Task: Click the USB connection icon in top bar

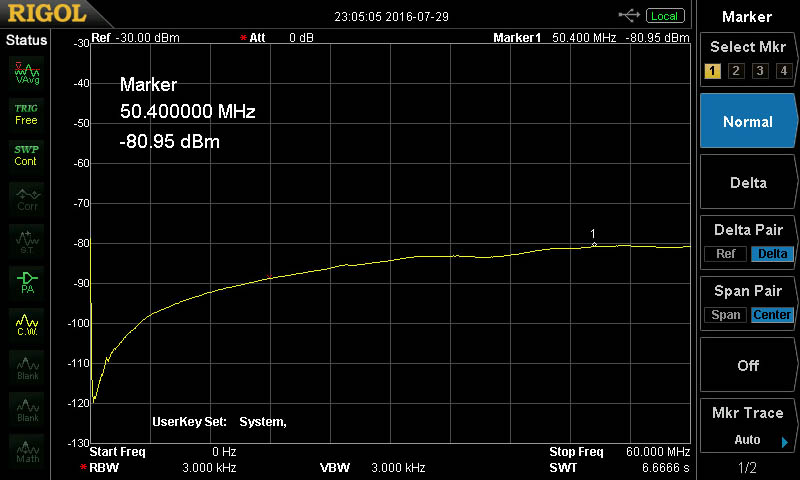Action: (629, 16)
